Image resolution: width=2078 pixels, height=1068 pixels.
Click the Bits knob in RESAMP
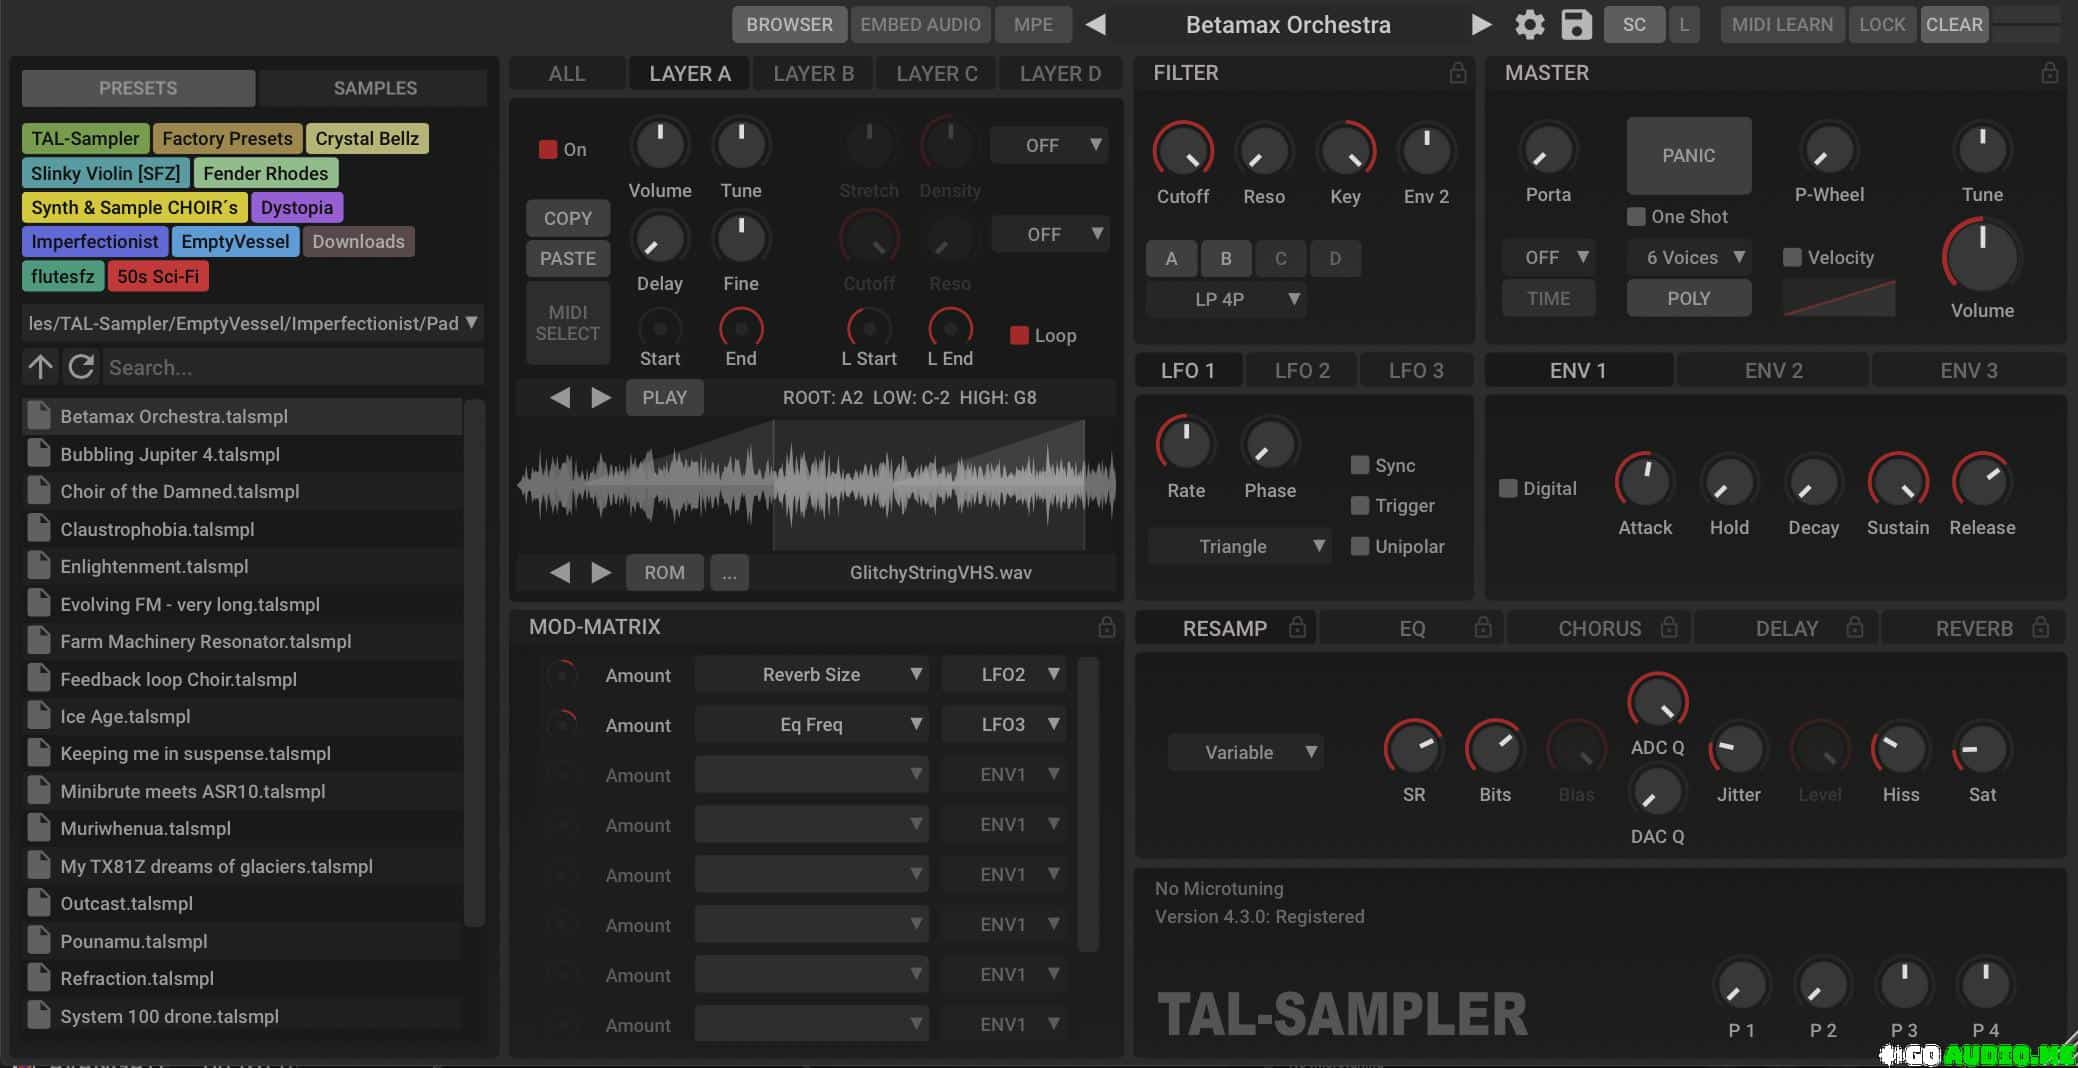tap(1495, 749)
